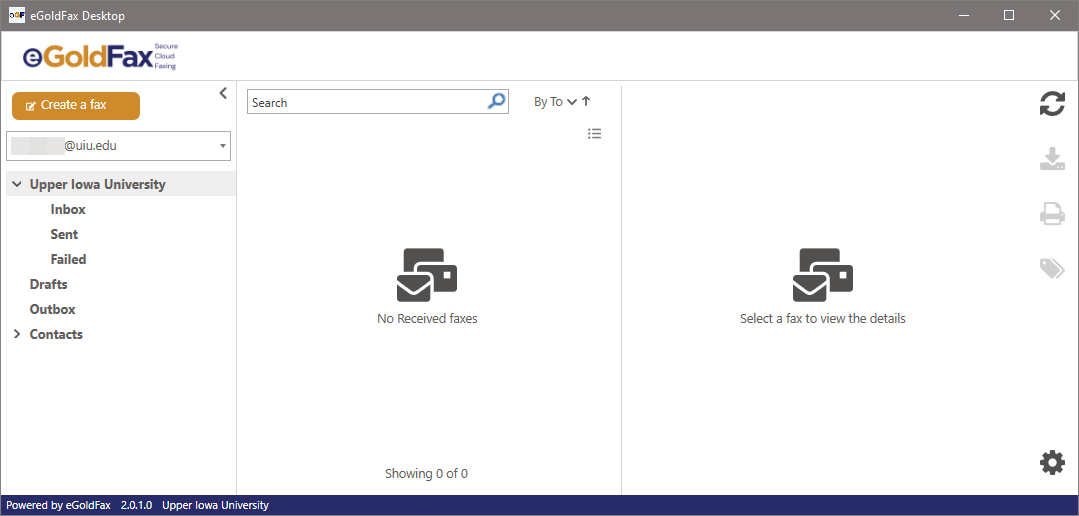Viewport: 1079px width, 516px height.
Task: Click the search magnifier icon
Action: click(x=496, y=102)
